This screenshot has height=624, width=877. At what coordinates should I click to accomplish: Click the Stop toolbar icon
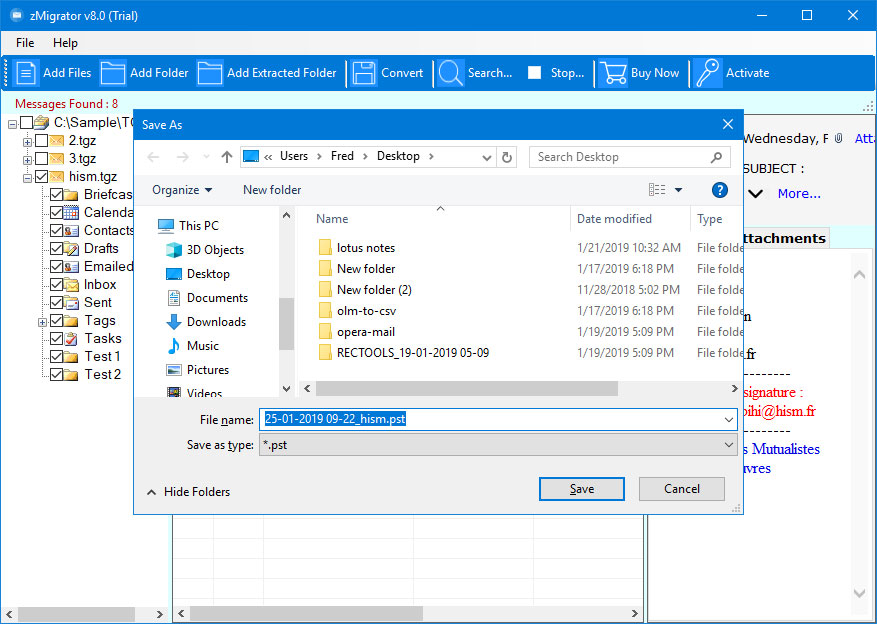point(534,73)
